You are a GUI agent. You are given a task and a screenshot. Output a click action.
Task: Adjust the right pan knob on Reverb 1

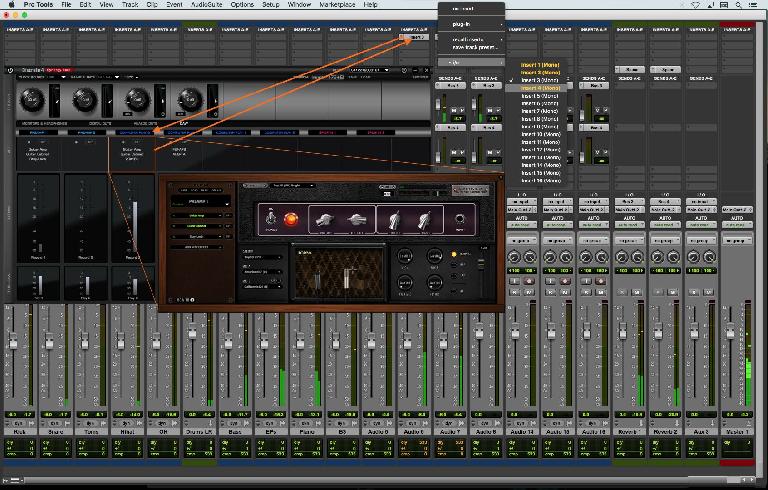tap(637, 257)
